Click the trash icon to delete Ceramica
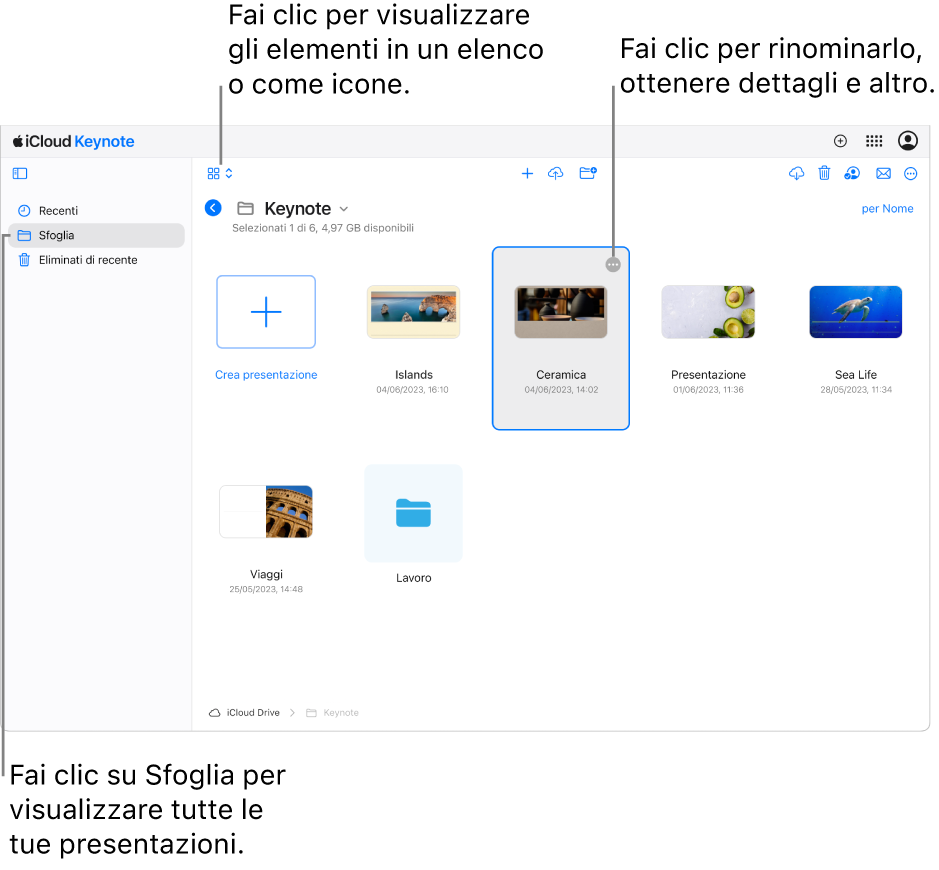Viewport: 939px width, 870px height. pyautogui.click(x=824, y=173)
